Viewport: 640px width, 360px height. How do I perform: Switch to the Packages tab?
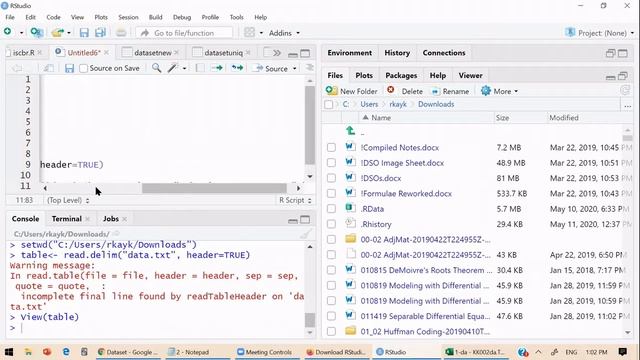pyautogui.click(x=401, y=75)
